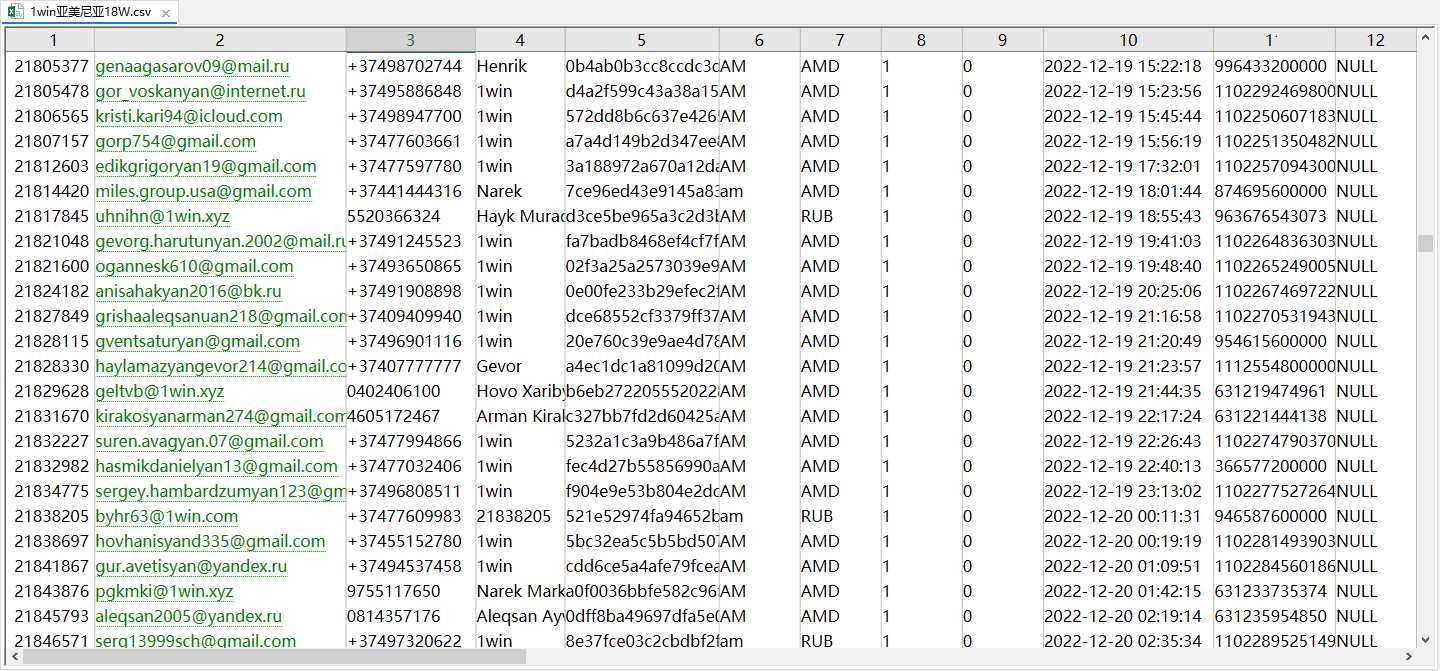Select column header 5

coord(642,40)
